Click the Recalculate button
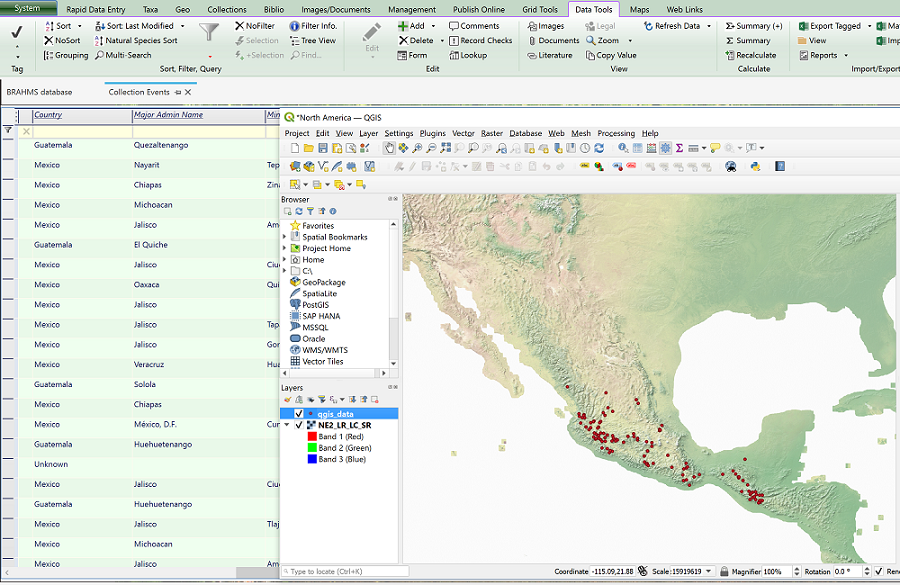The image size is (900, 585). 751,56
